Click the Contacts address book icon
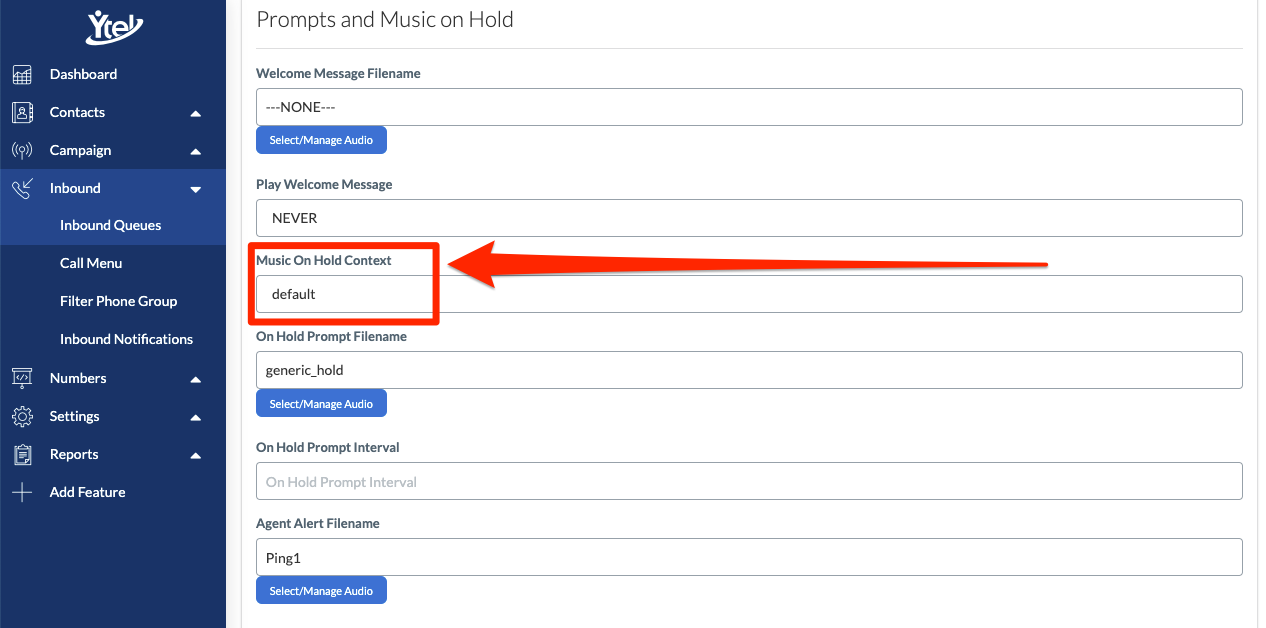Image resolution: width=1266 pixels, height=628 pixels. 22,112
